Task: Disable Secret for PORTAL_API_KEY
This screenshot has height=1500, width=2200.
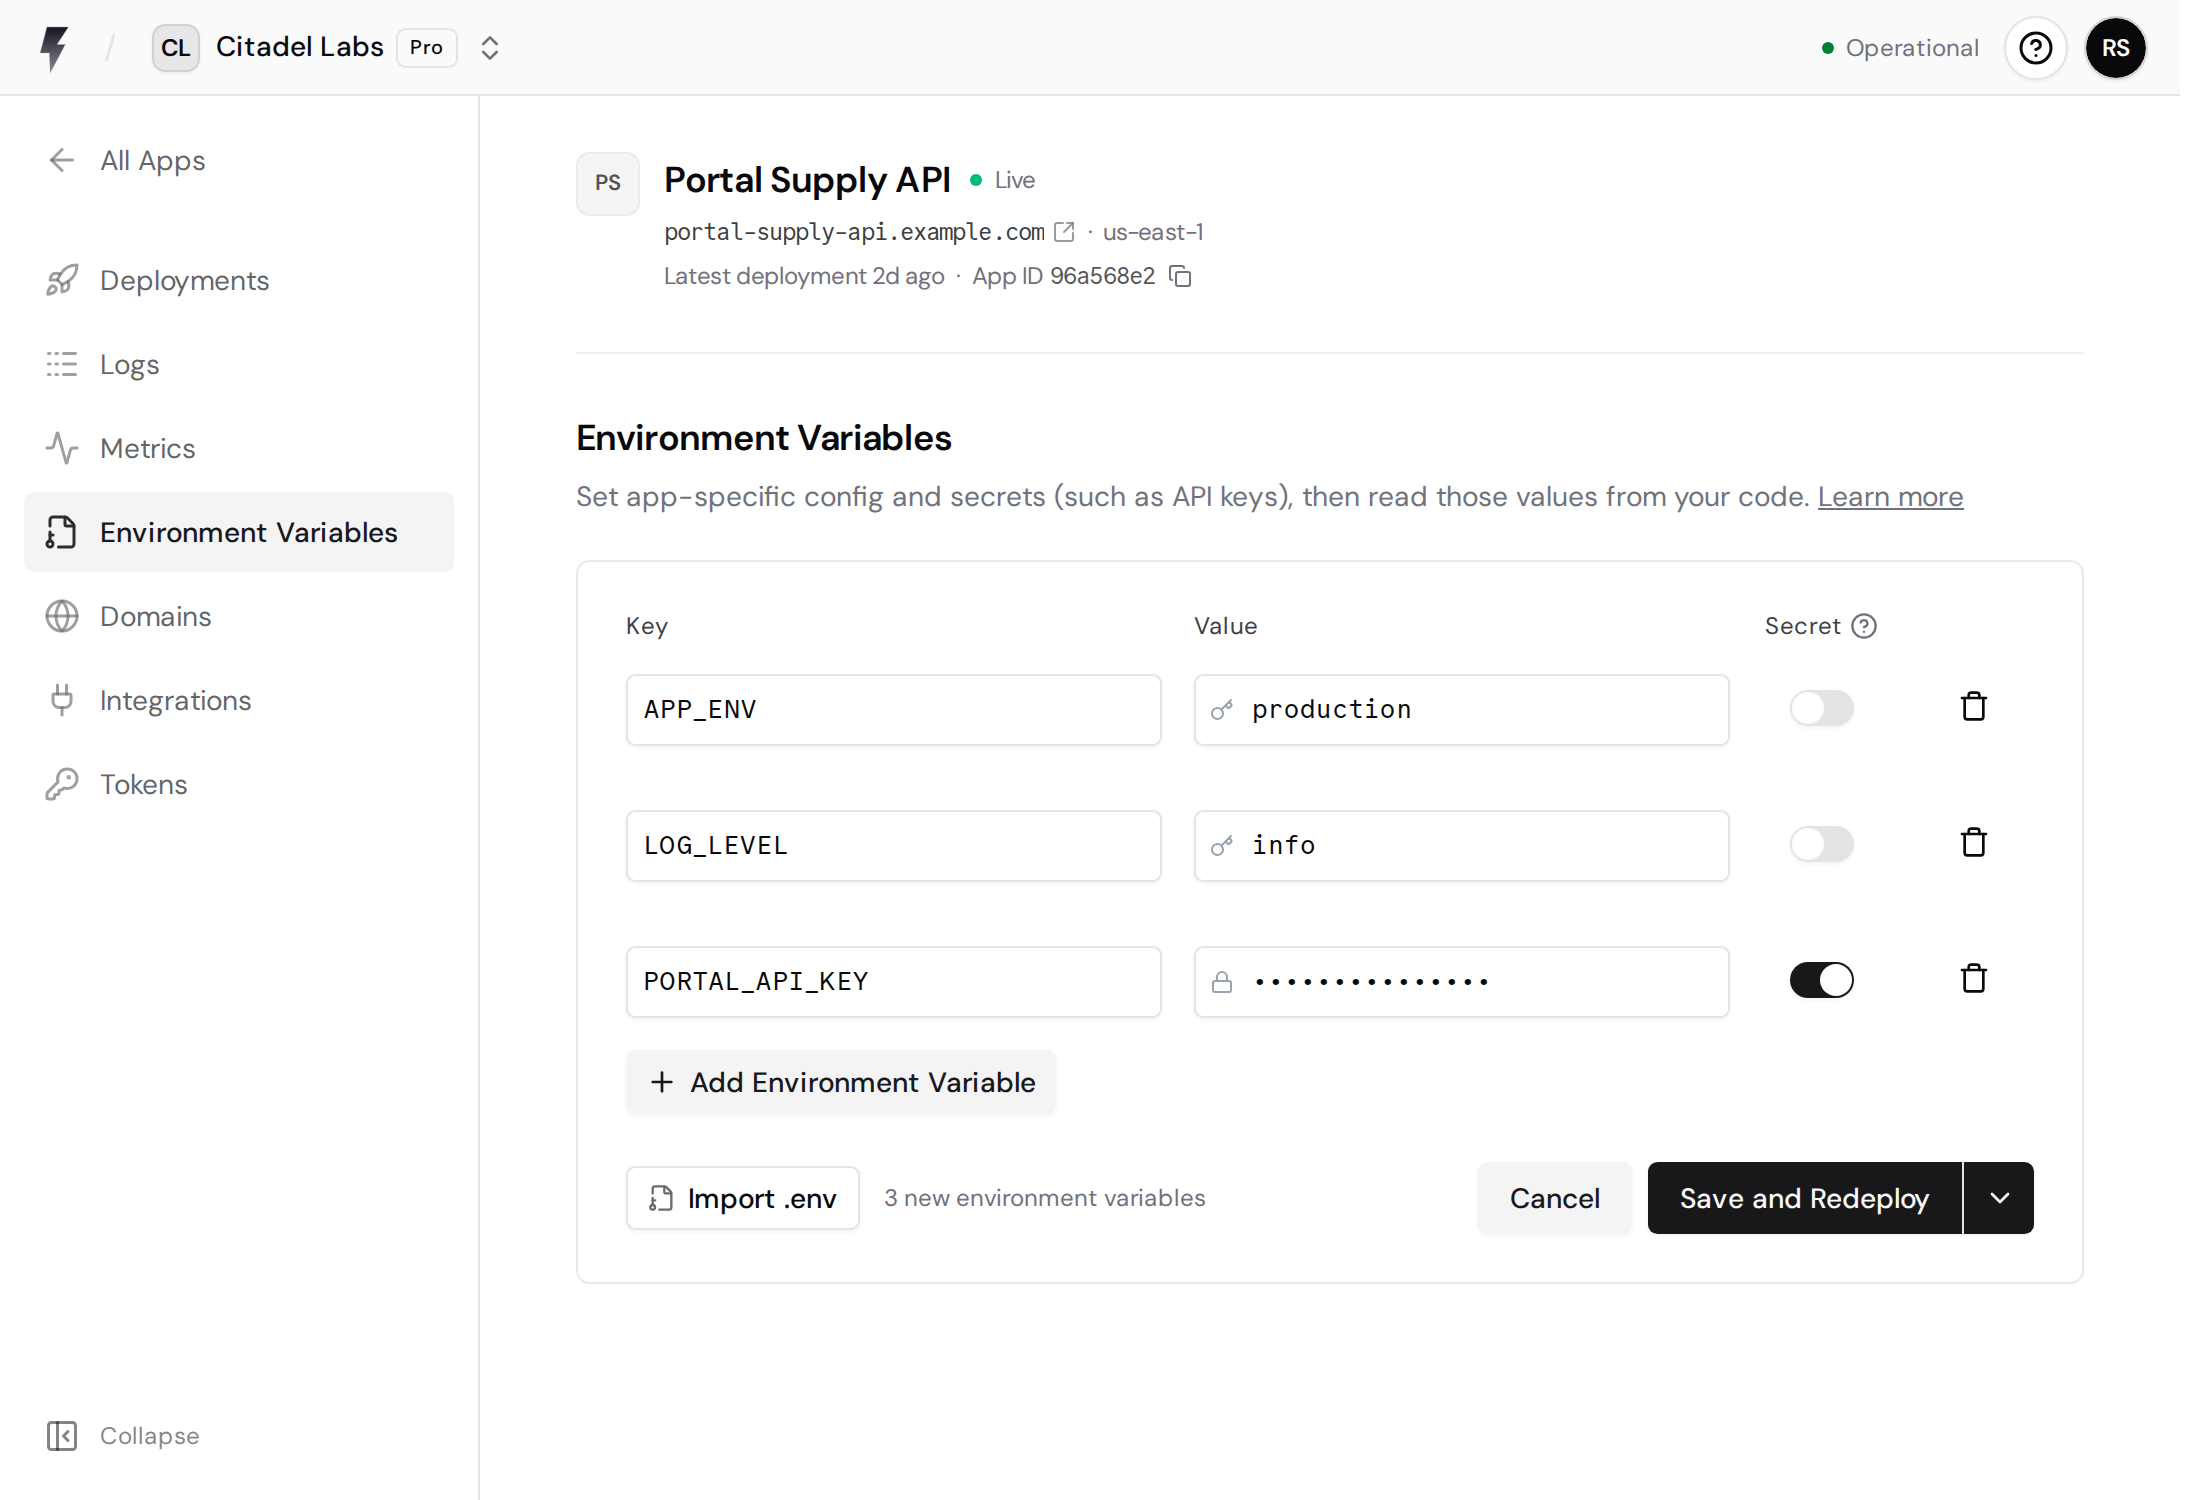Action: tap(1821, 980)
